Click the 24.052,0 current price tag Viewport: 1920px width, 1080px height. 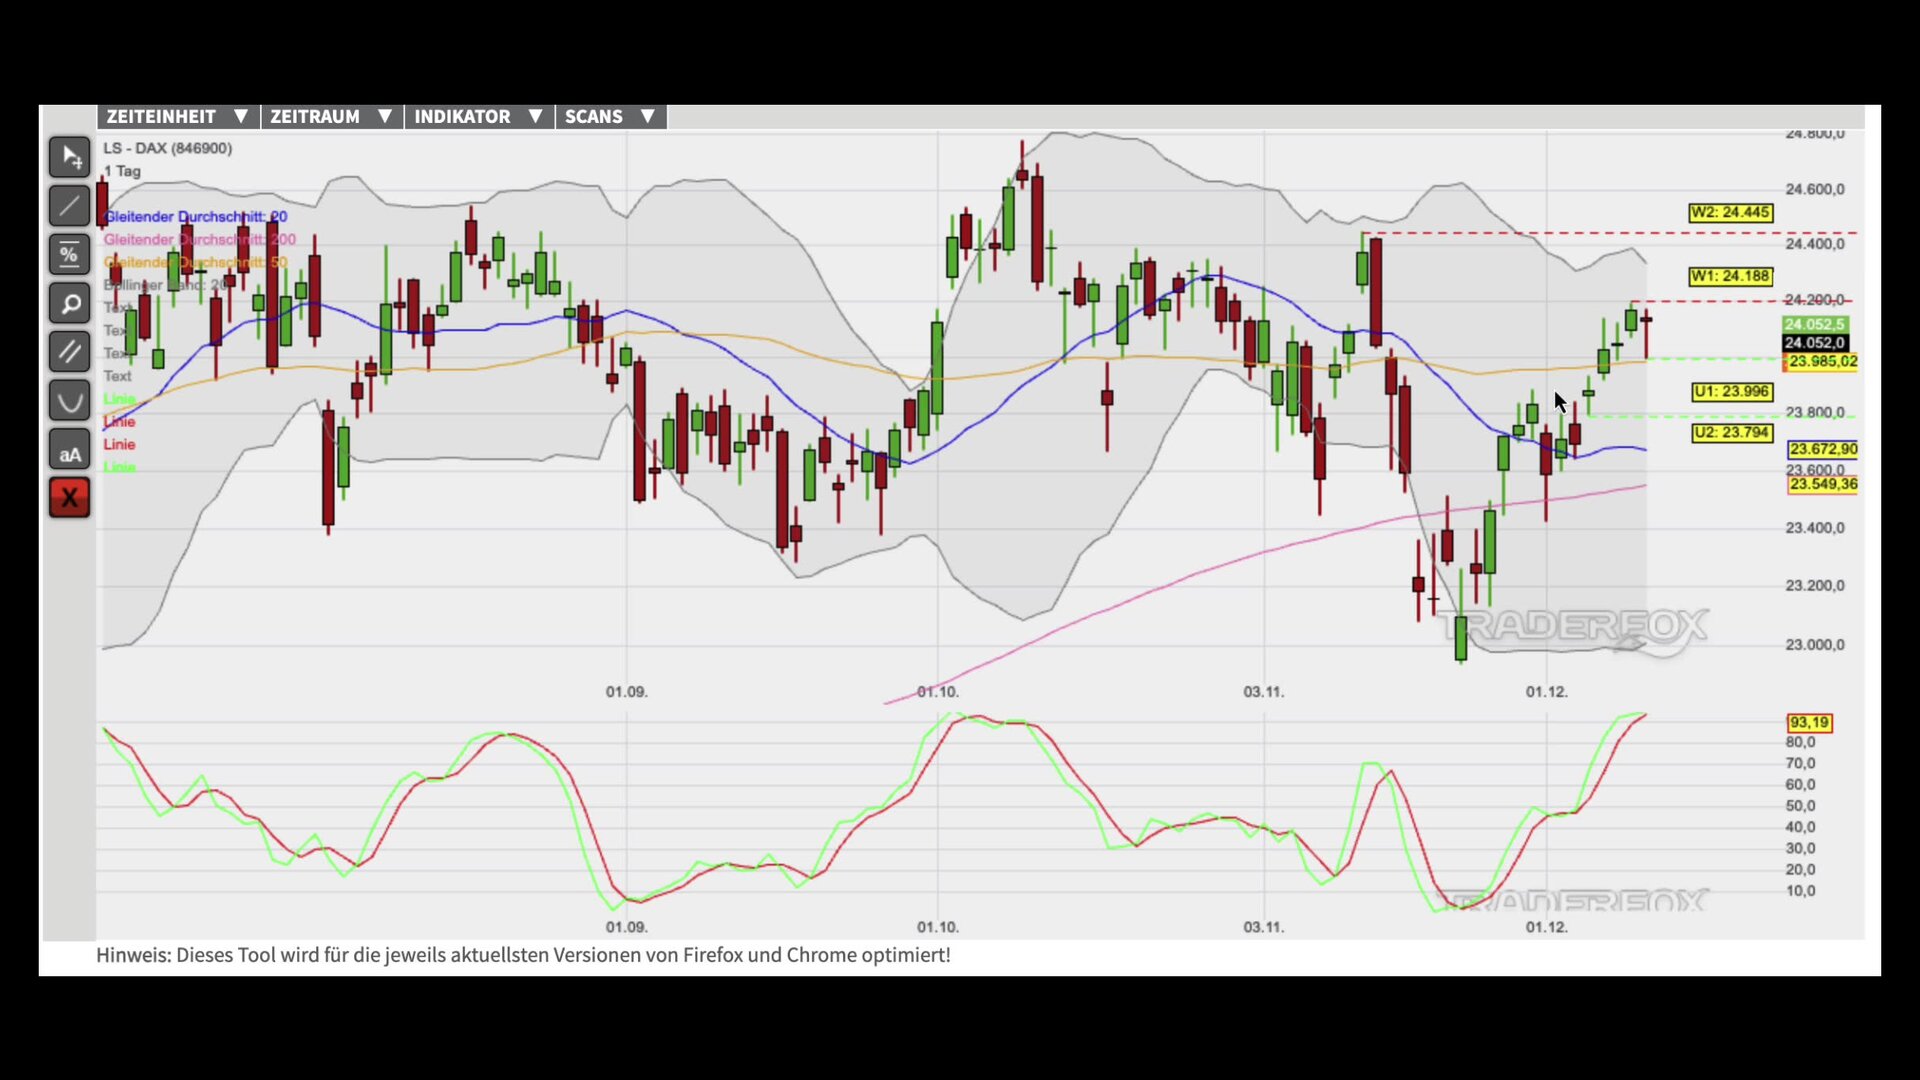tap(1814, 343)
